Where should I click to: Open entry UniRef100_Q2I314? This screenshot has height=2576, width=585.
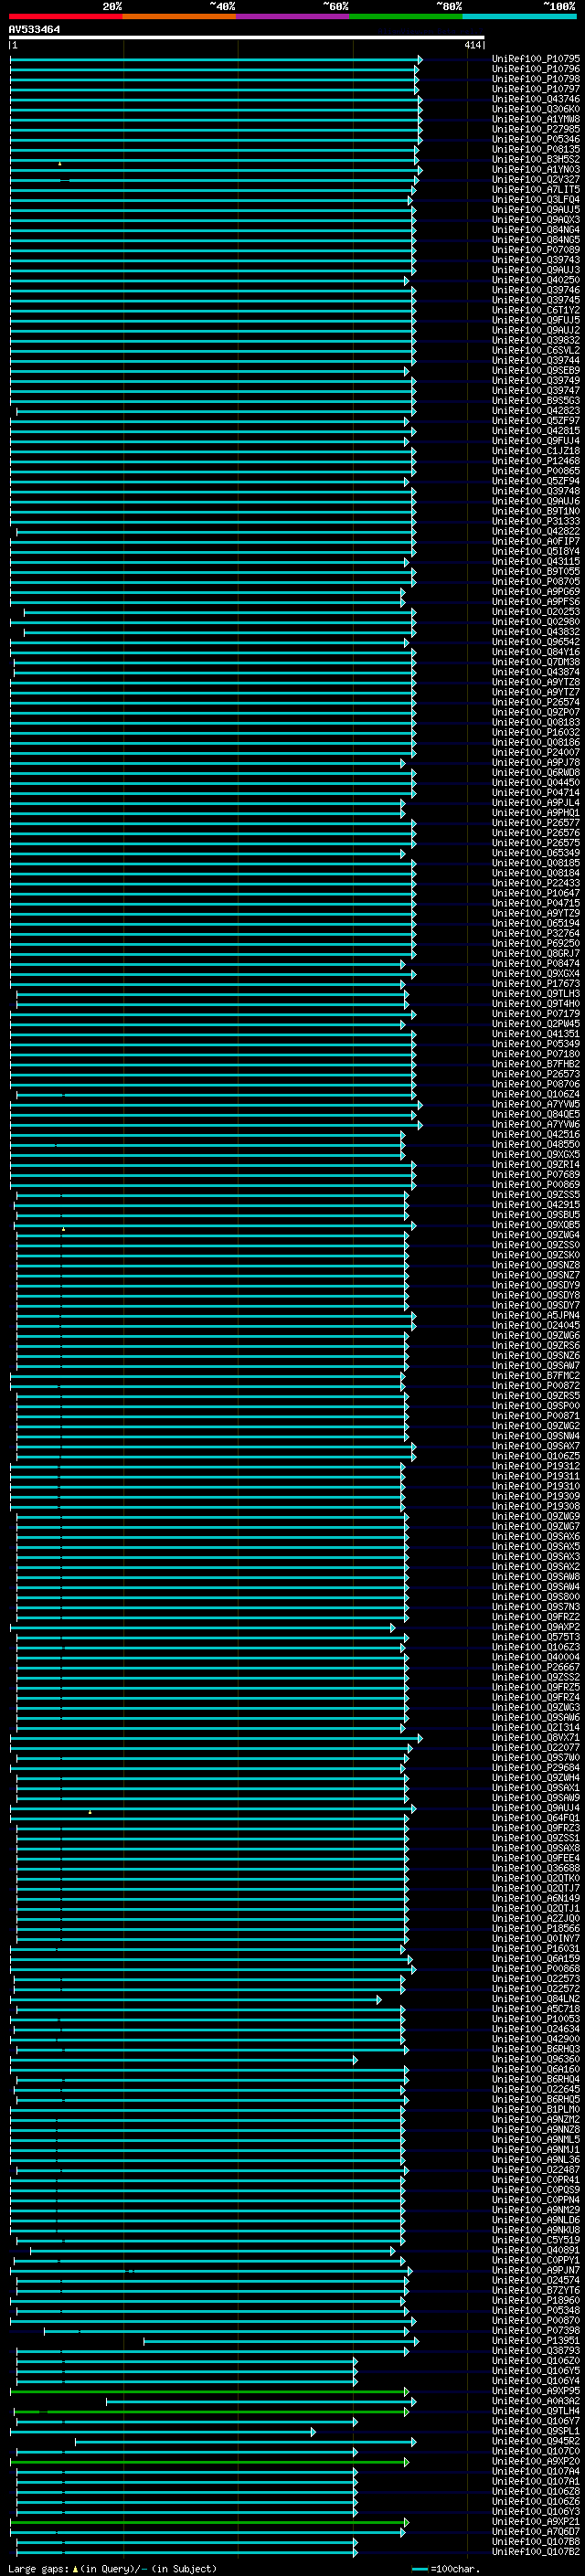click(536, 1727)
